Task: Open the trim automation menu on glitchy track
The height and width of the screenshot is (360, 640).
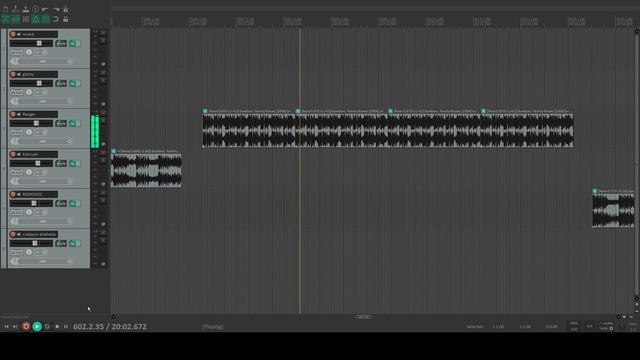Action: click(x=16, y=92)
